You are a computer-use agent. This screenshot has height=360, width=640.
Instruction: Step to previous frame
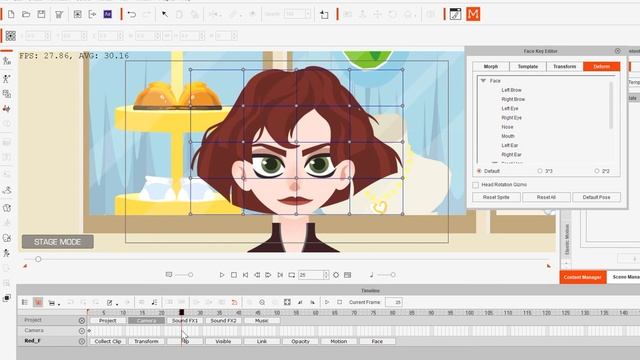coord(257,275)
